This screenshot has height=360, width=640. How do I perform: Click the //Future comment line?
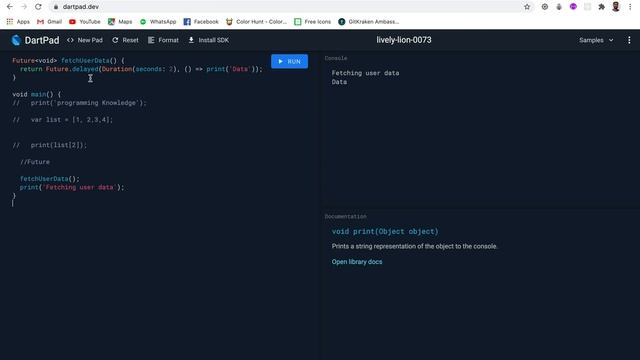35,162
